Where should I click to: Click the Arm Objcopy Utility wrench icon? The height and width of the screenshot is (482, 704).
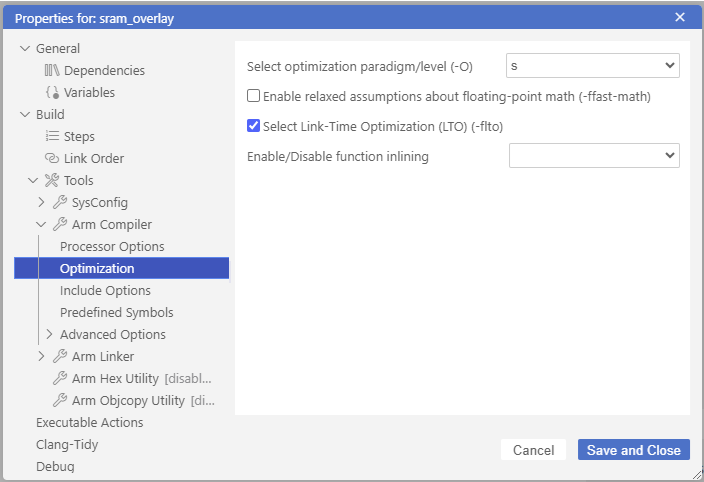[60, 400]
